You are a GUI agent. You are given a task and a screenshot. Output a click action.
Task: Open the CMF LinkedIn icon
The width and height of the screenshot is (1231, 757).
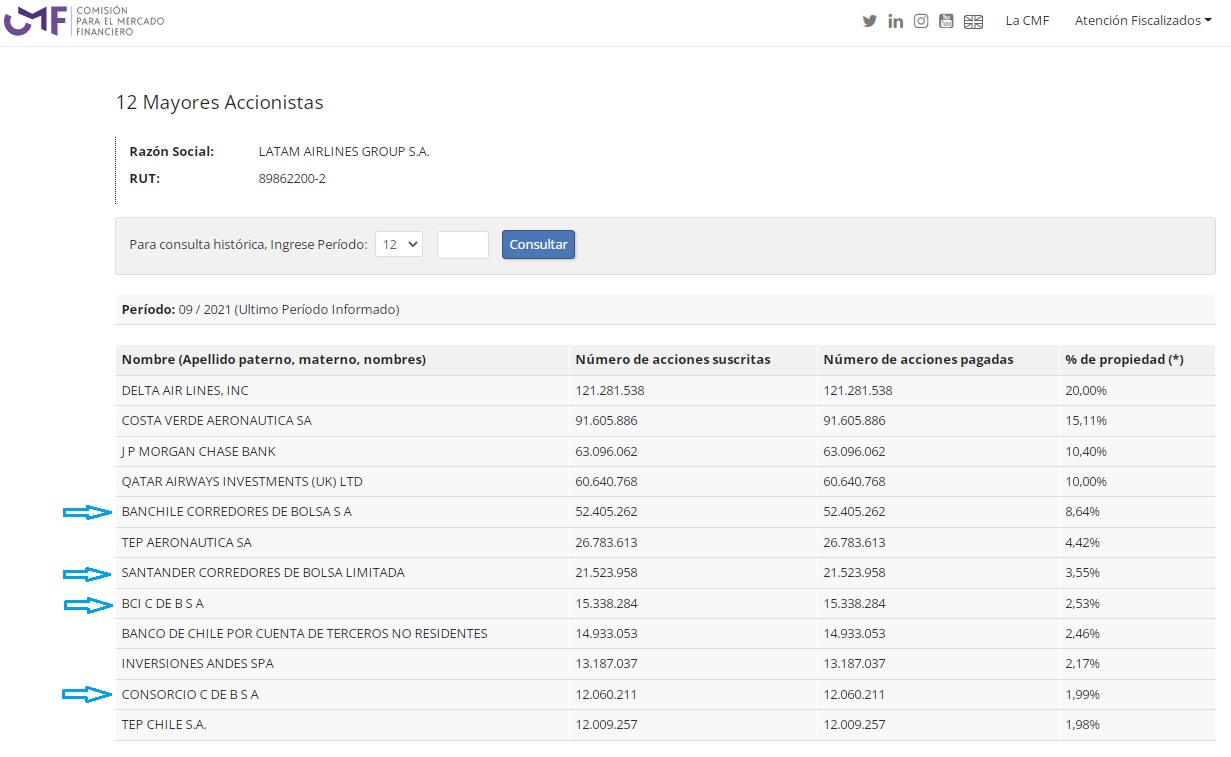click(x=895, y=21)
